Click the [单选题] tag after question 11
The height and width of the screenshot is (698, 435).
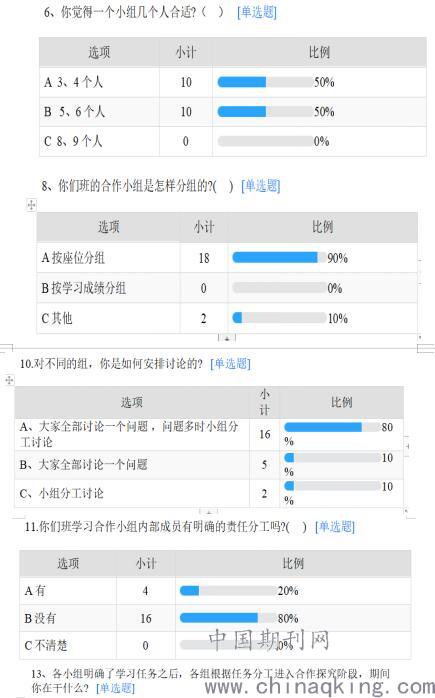[x=334, y=527]
